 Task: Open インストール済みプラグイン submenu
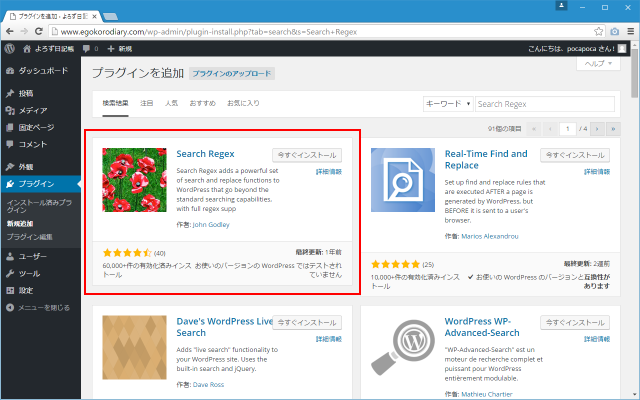(x=39, y=206)
